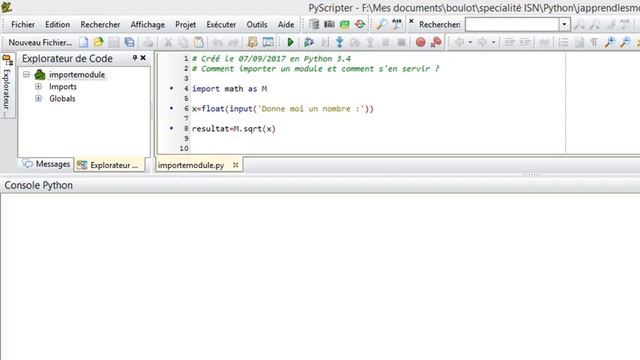Screen dimensions: 640x360
Task: Open the Rechercher combo box dropdown
Action: (x=564, y=24)
